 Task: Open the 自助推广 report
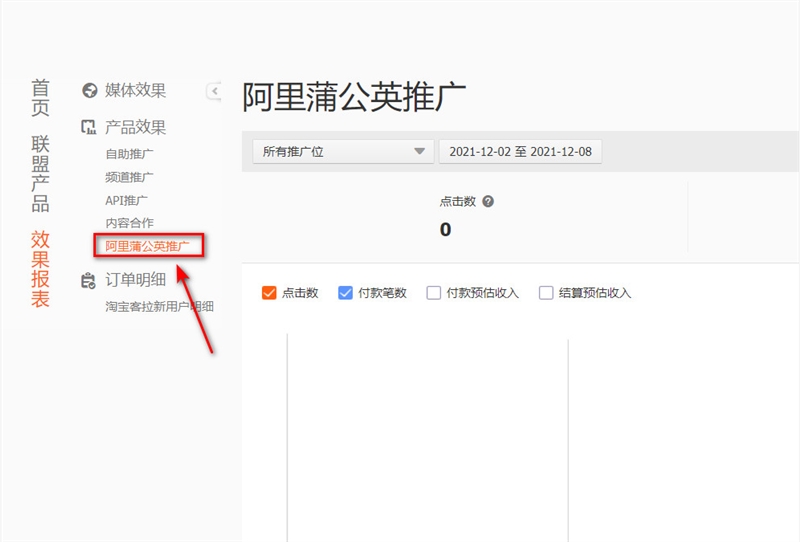(129, 154)
